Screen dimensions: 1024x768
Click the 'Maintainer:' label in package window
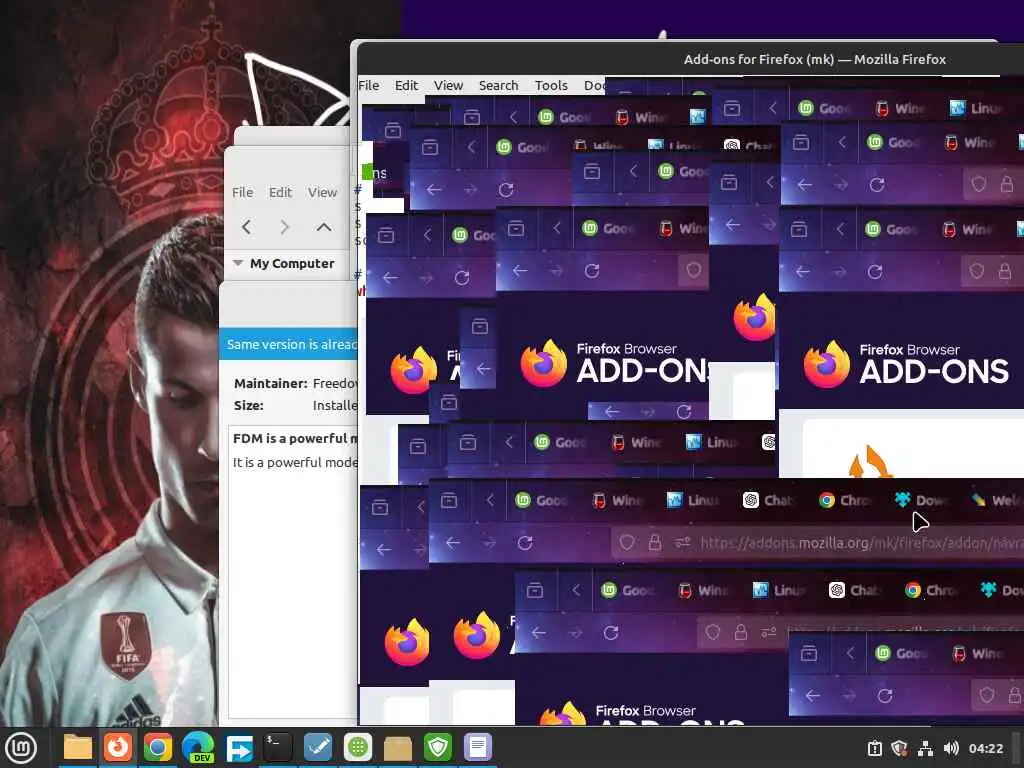pos(270,384)
